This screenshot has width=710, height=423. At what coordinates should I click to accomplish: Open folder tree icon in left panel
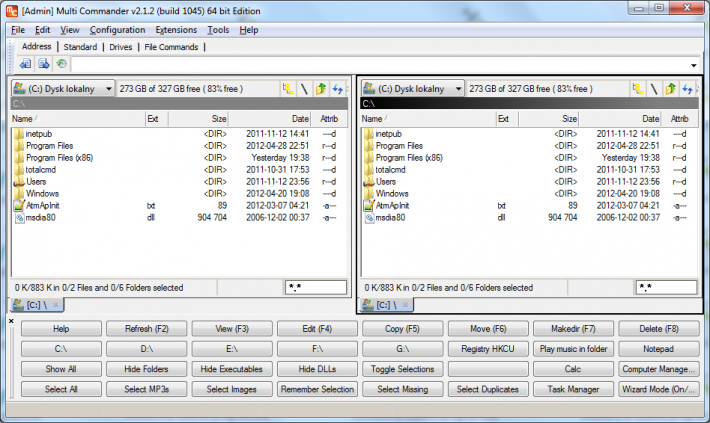(288, 88)
